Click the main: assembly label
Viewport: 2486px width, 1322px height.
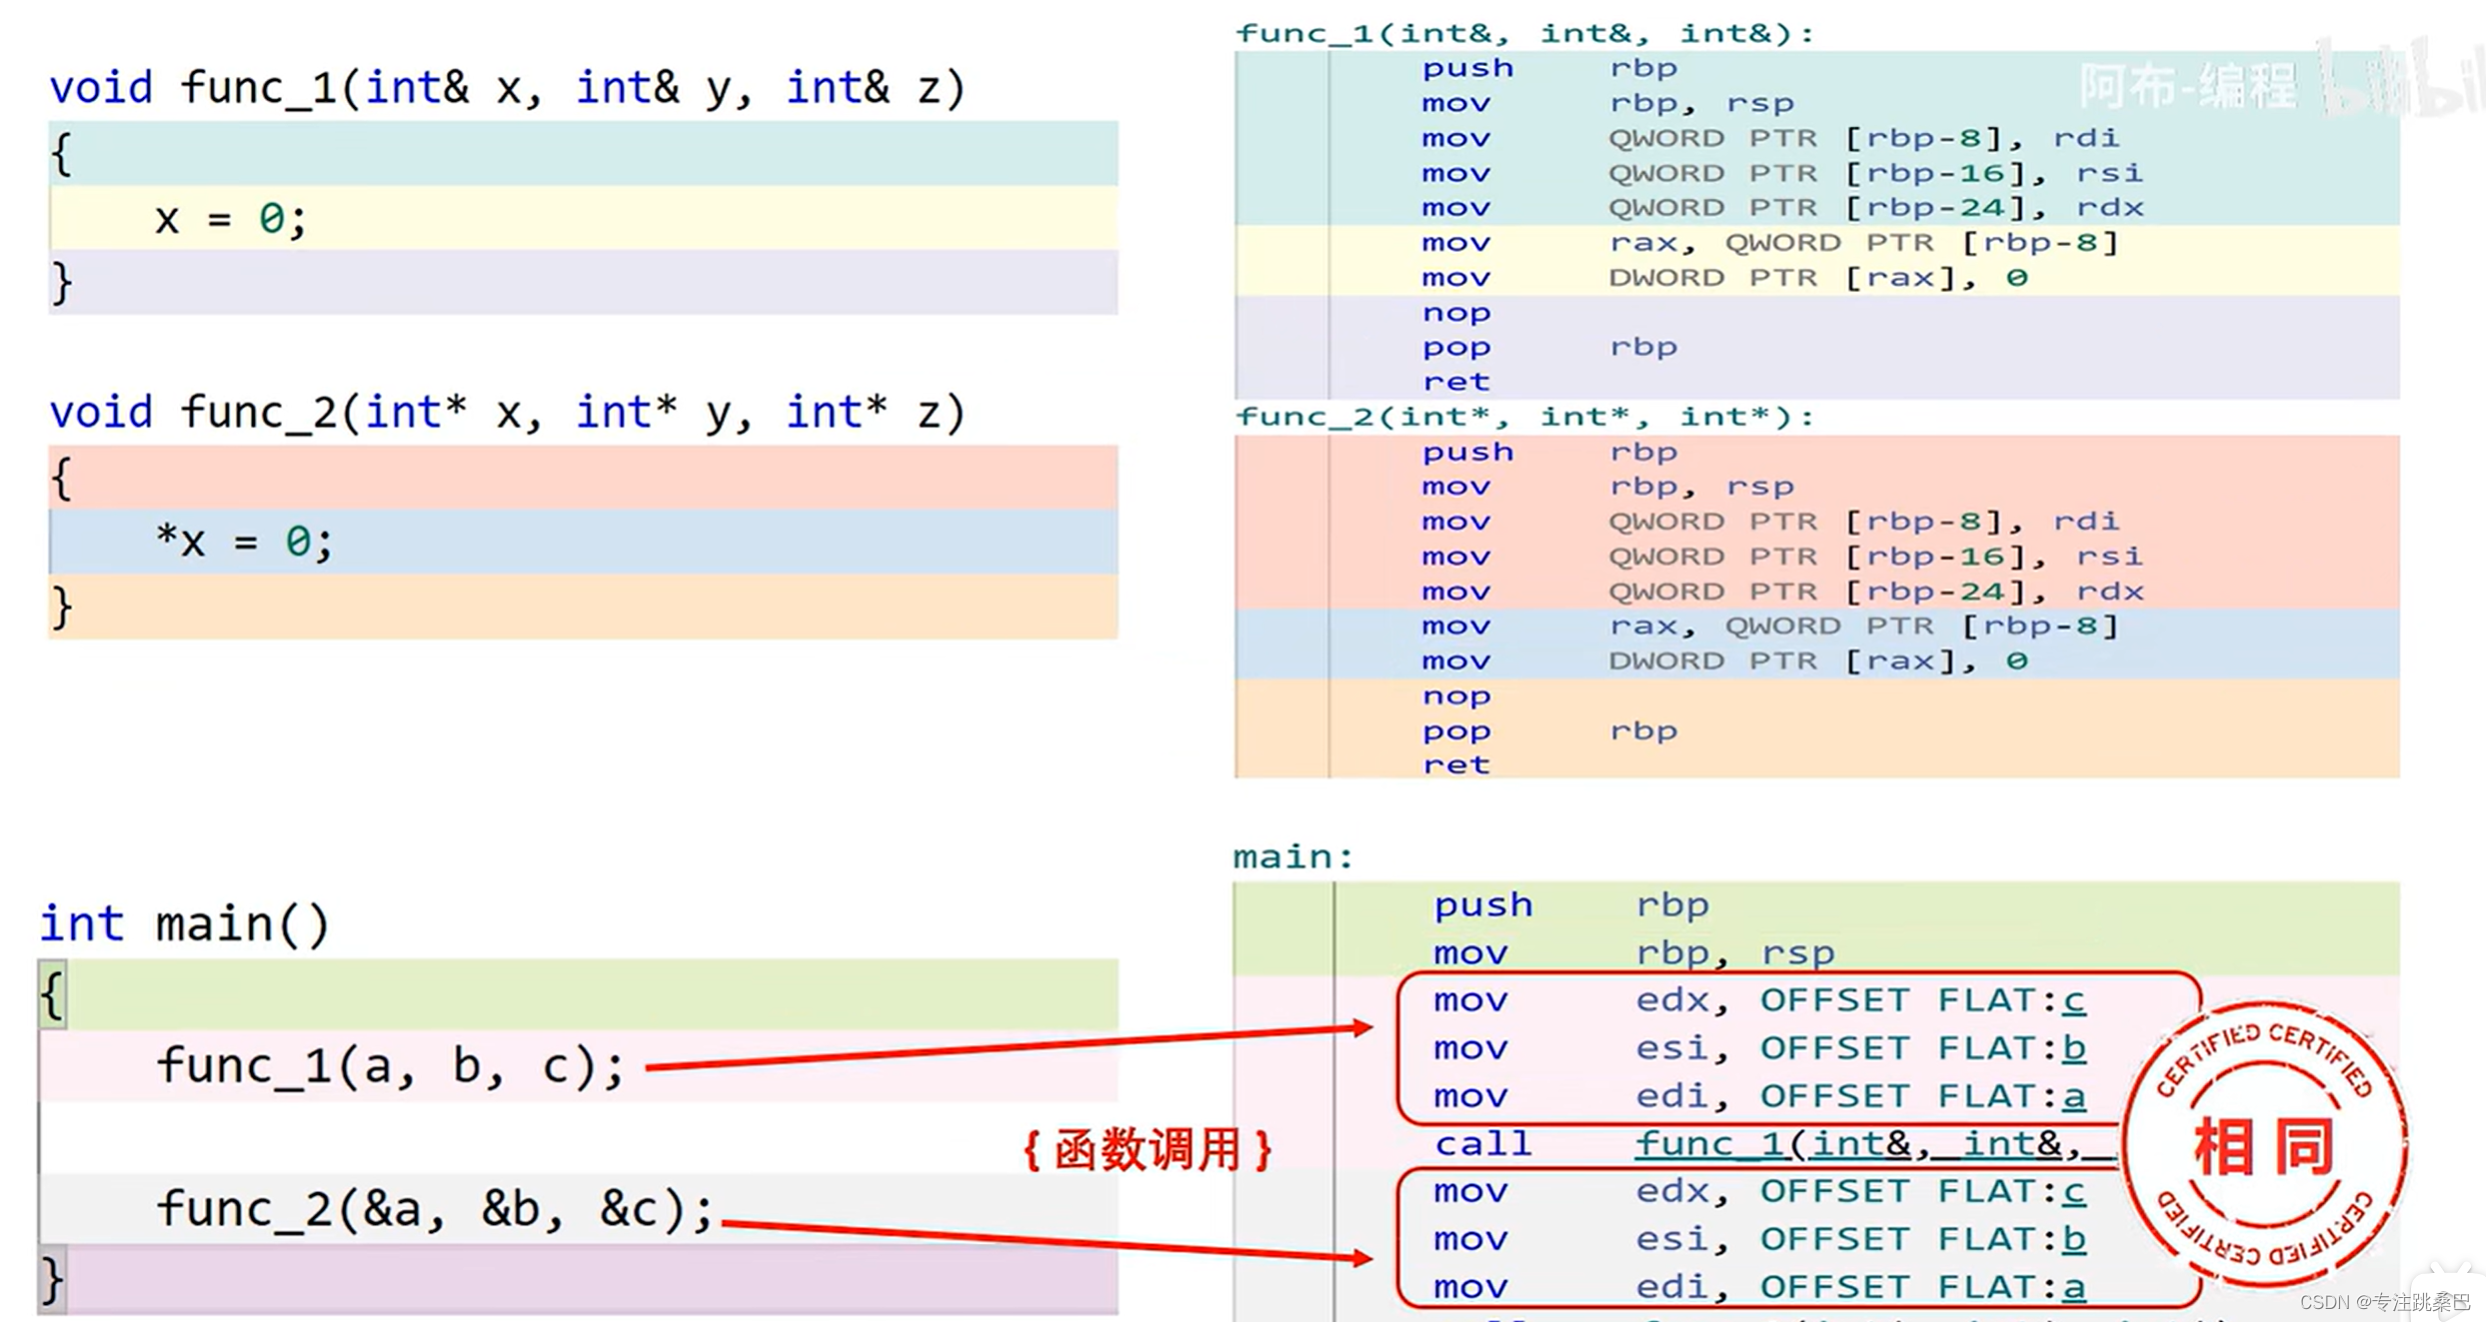click(x=1293, y=857)
